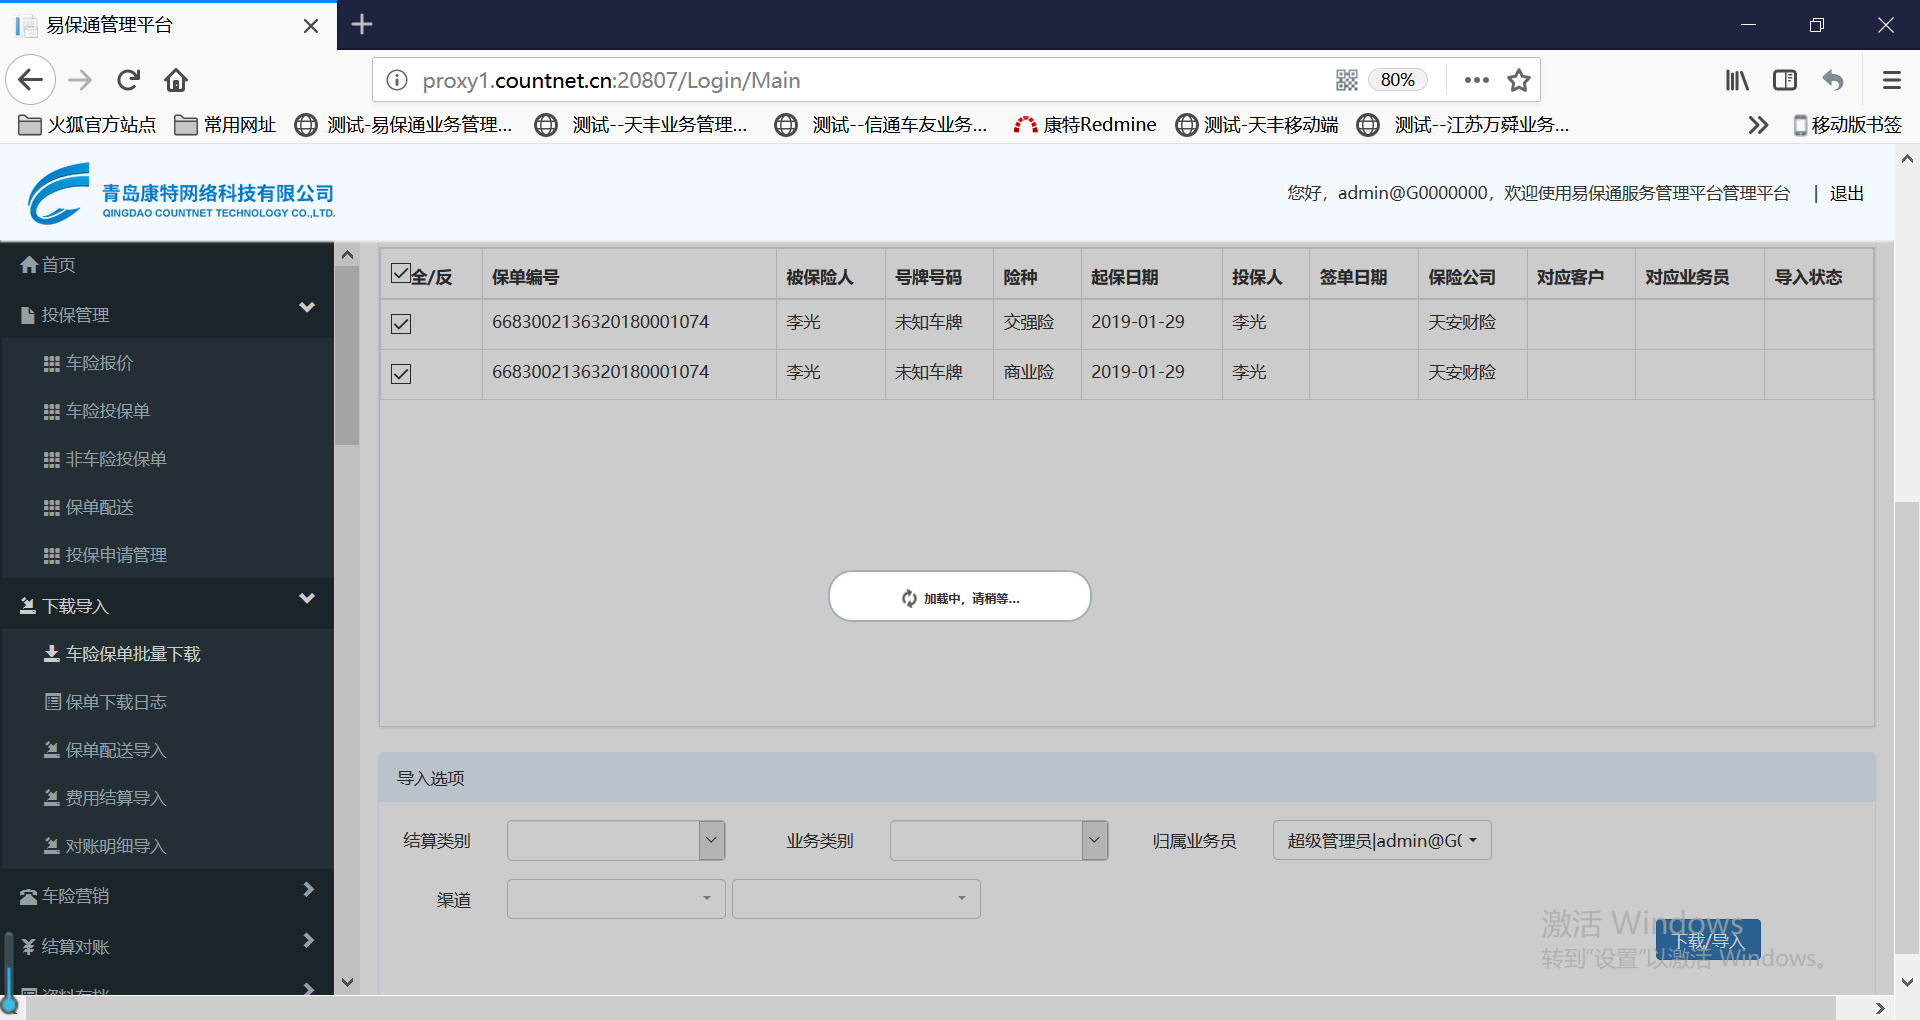1920x1020 pixels.
Task: Toggle the 全/反 select-all checkbox
Action: [x=401, y=274]
